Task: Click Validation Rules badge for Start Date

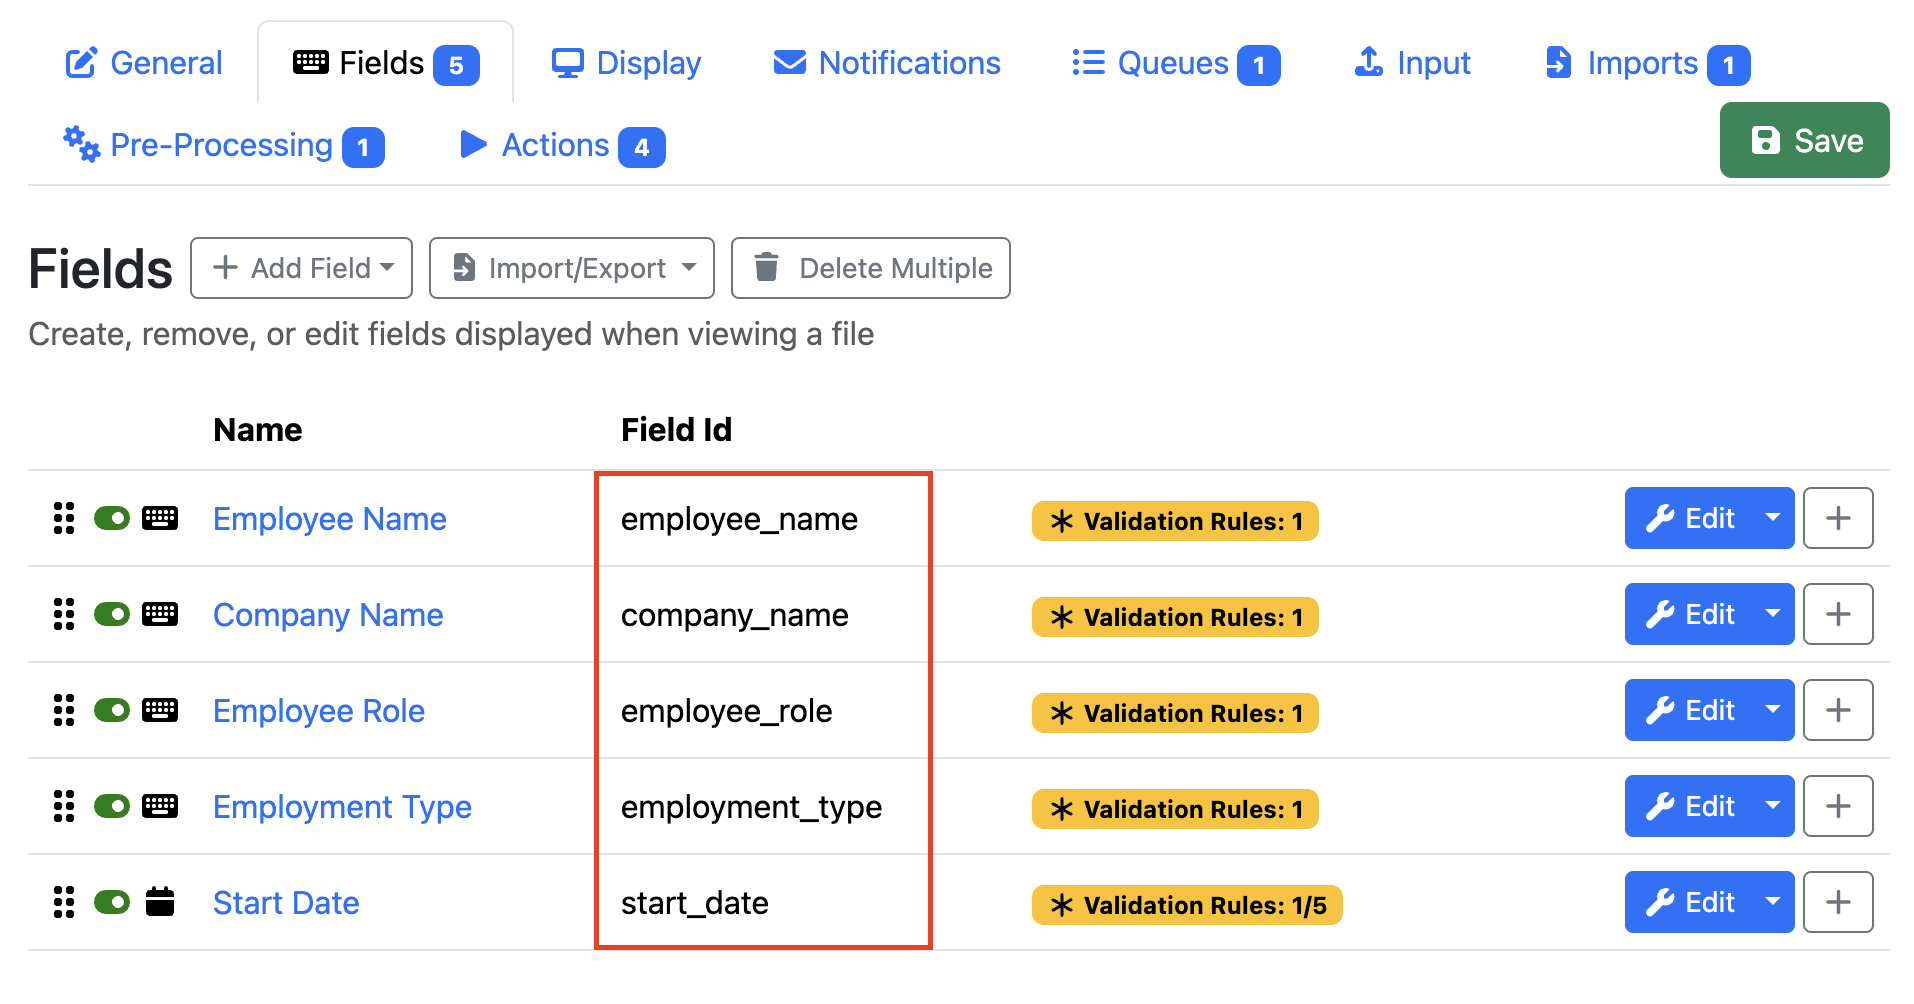Action: coord(1187,905)
